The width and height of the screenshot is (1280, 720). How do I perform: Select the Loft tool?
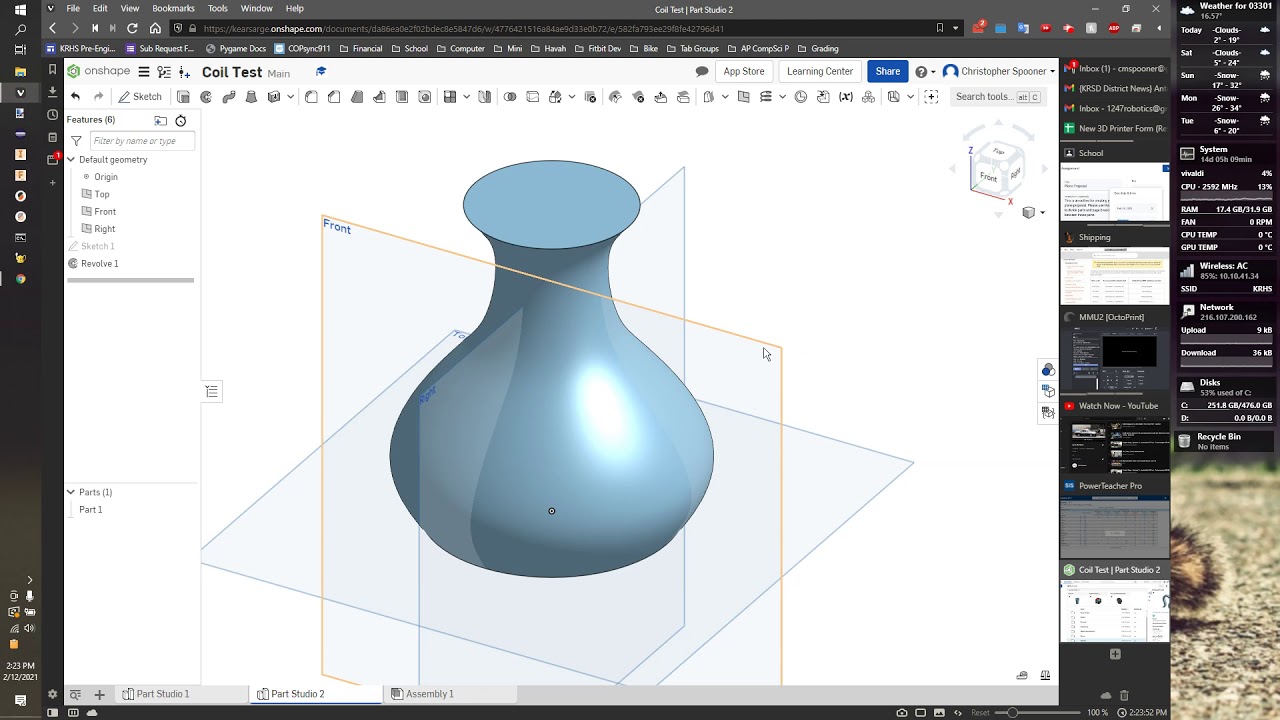click(251, 97)
